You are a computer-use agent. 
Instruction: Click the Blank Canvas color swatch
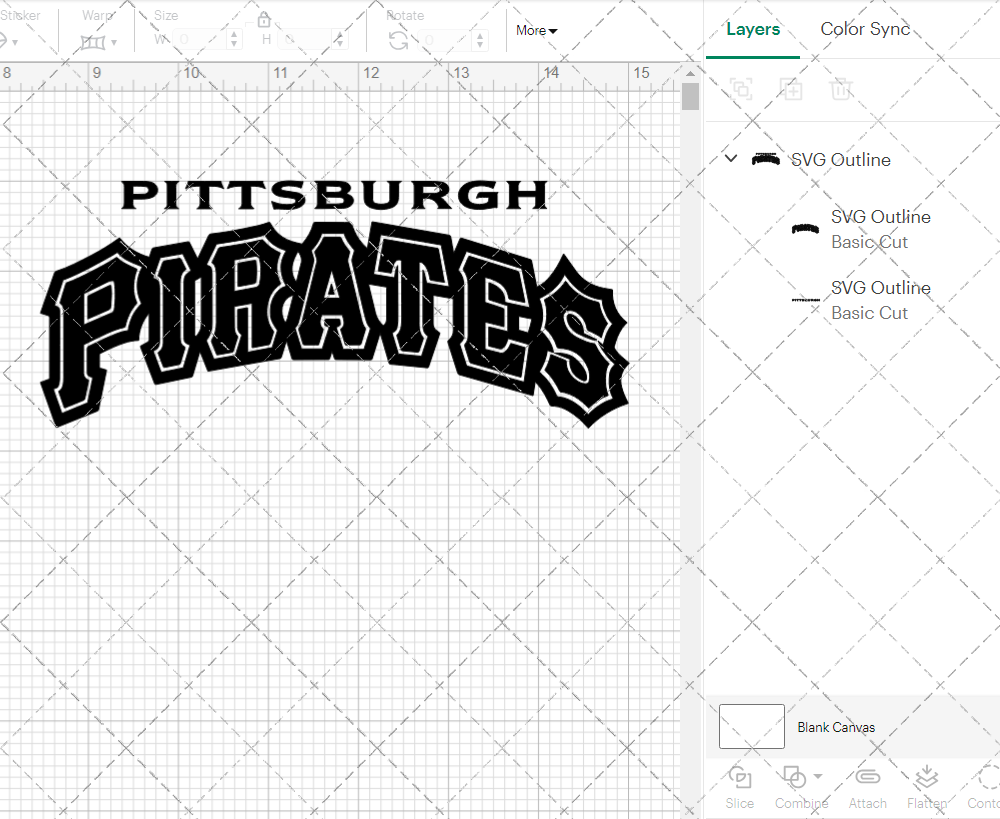[751, 727]
